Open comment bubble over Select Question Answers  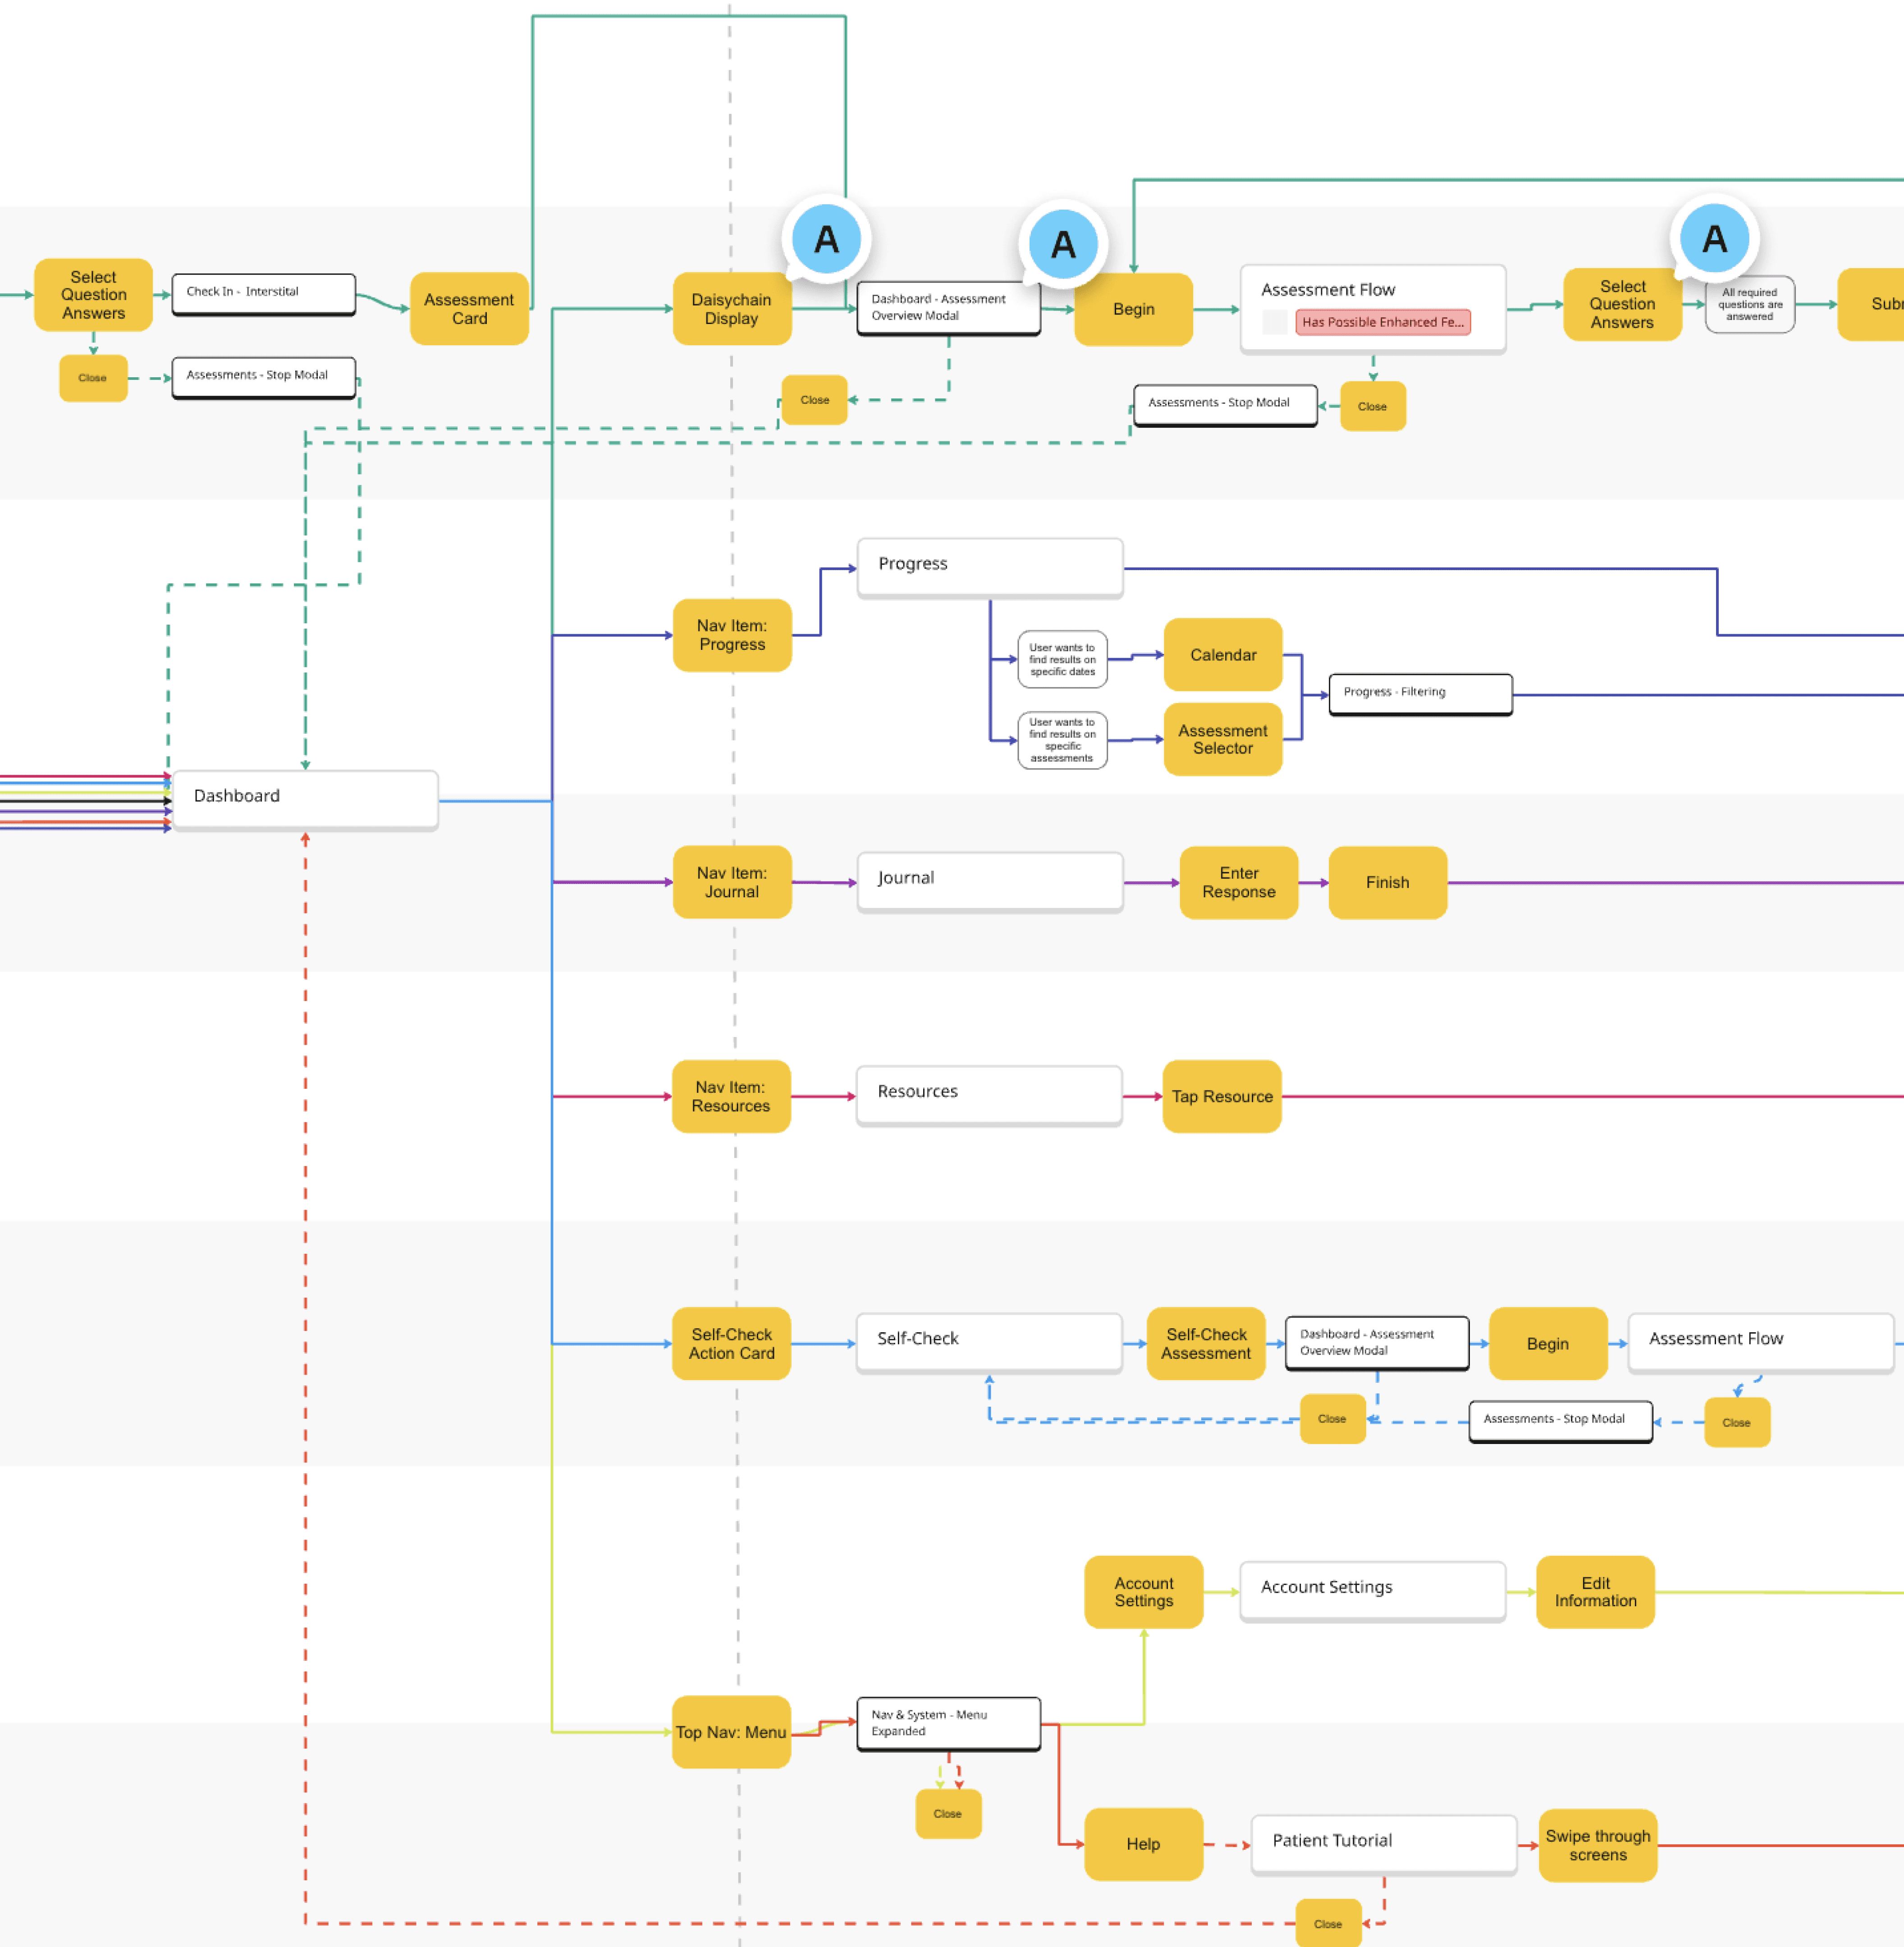click(1714, 238)
